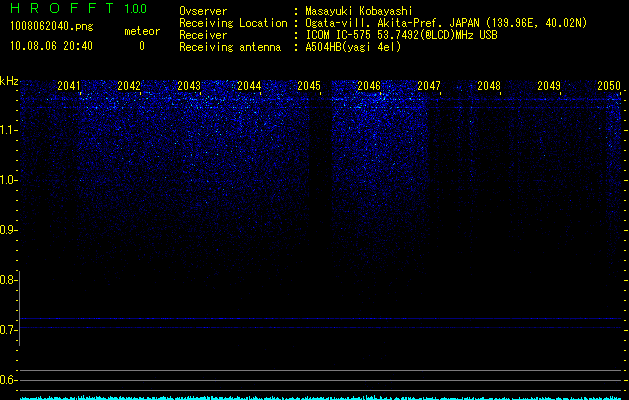The height and width of the screenshot is (400, 629).
Task: Click the A504HB(yagi 4el) antenna text
Action: 353,47
